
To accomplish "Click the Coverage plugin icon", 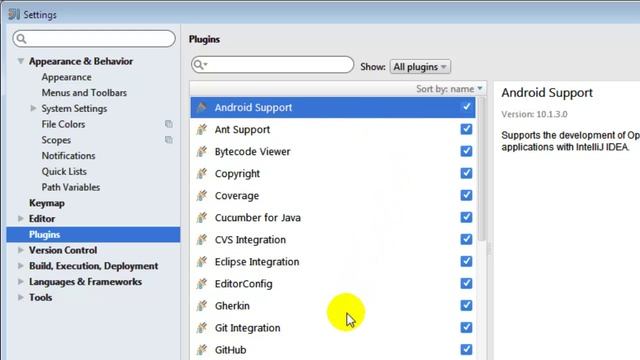I will pos(202,196).
